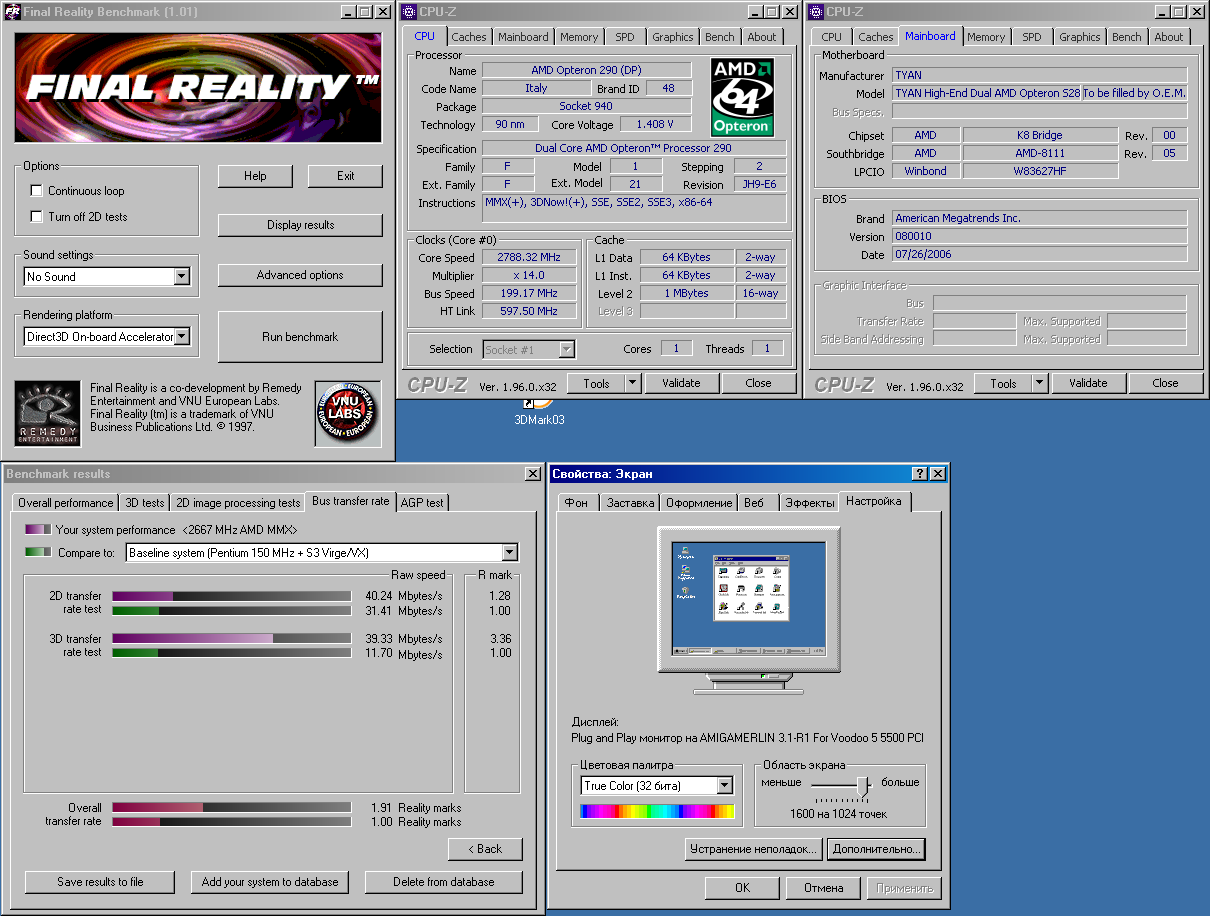The height and width of the screenshot is (916, 1210).
Task: Go back with the < Back button
Action: tap(485, 849)
